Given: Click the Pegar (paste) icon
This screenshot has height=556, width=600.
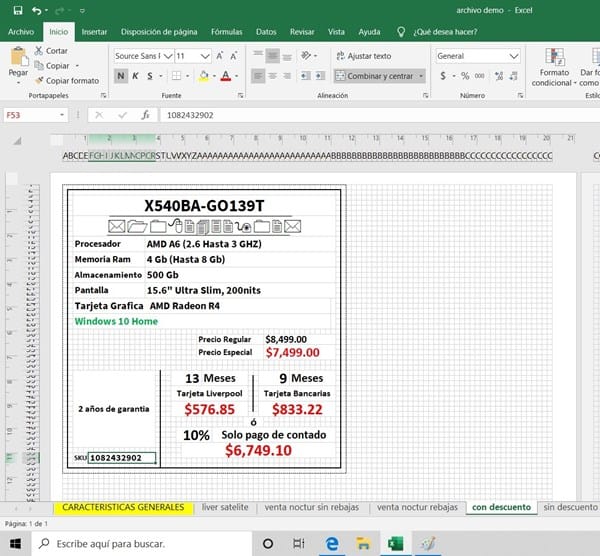Looking at the screenshot, I should click(x=17, y=58).
